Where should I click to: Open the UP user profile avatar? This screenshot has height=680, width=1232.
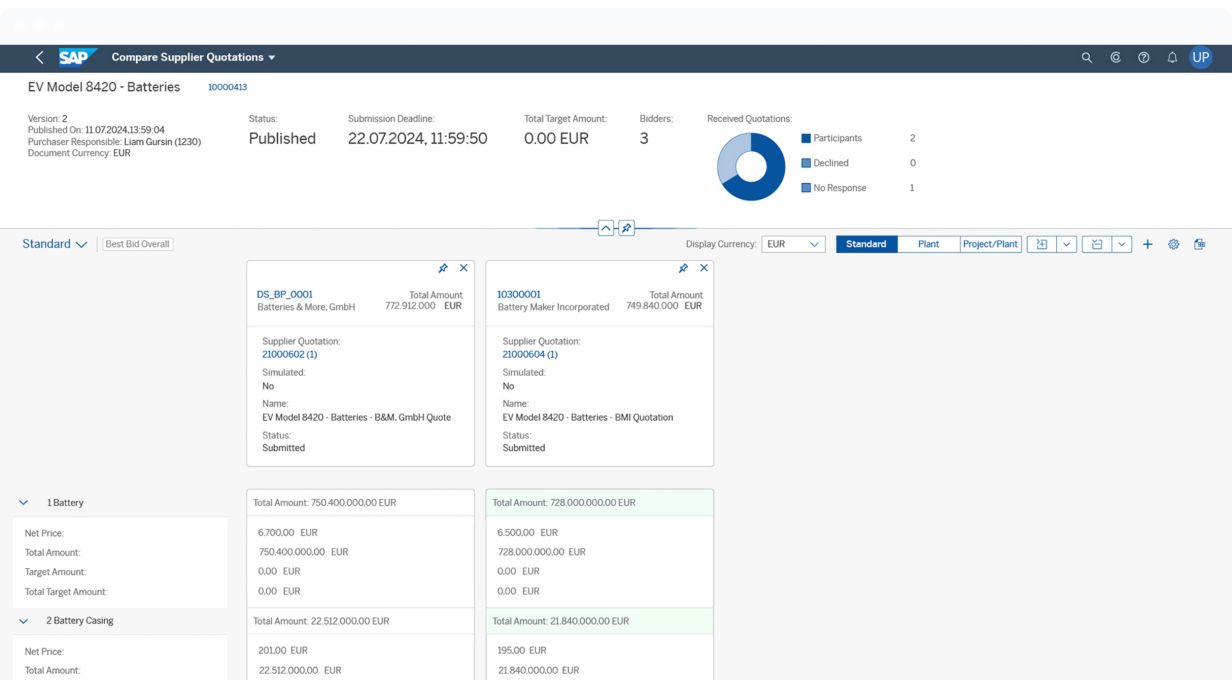point(1201,58)
